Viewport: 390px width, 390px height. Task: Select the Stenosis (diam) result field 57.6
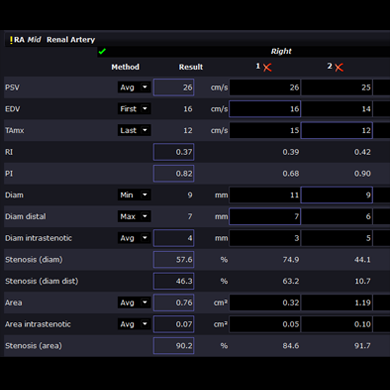174,260
